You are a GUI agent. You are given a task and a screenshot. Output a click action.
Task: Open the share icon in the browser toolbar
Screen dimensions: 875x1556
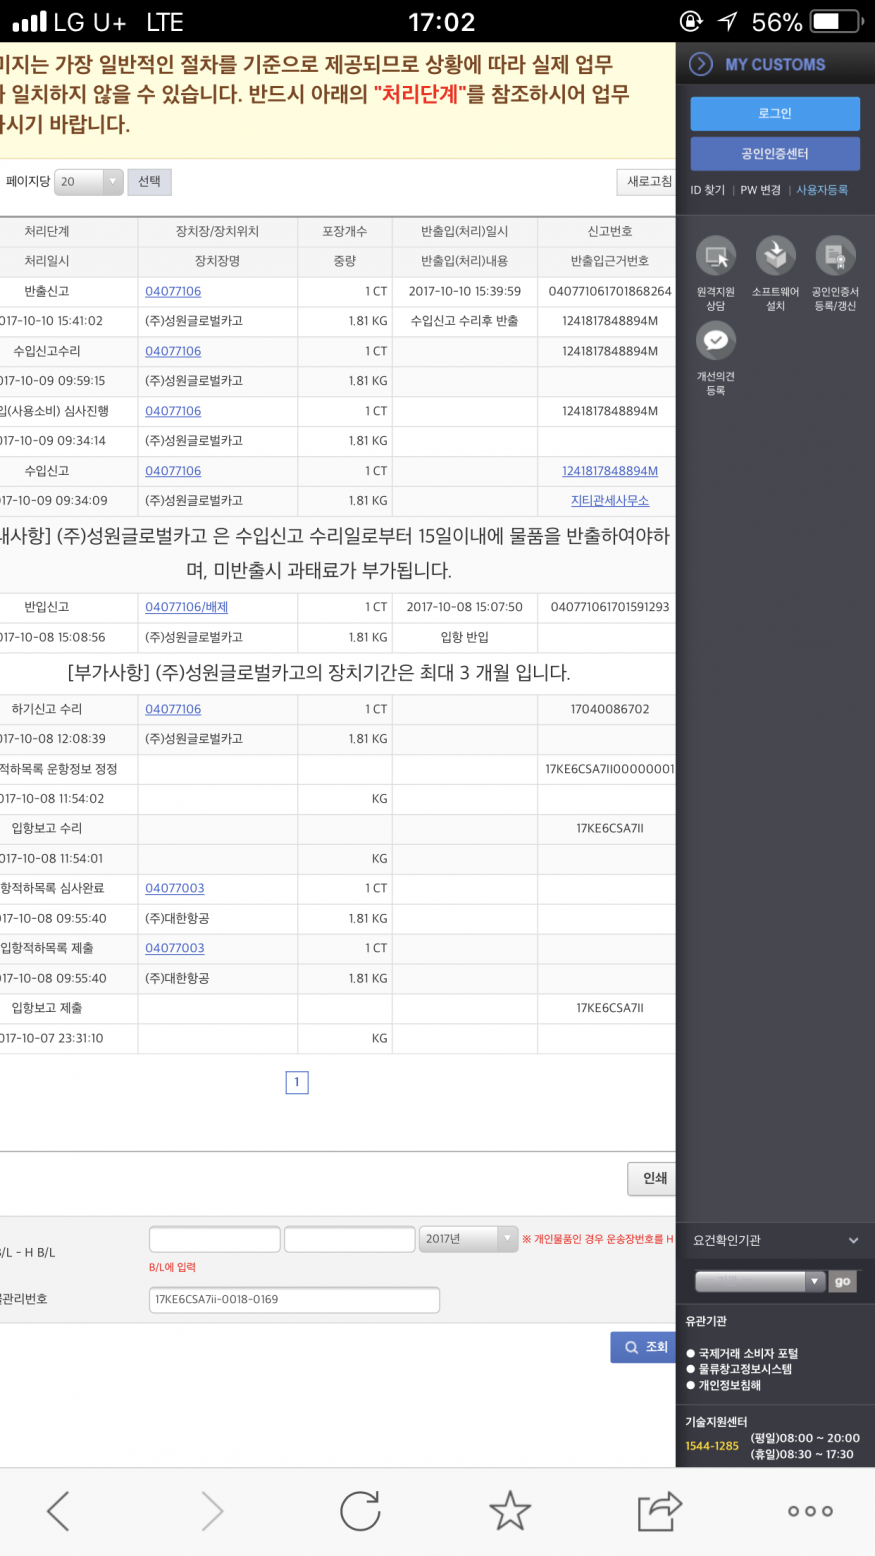click(659, 1510)
